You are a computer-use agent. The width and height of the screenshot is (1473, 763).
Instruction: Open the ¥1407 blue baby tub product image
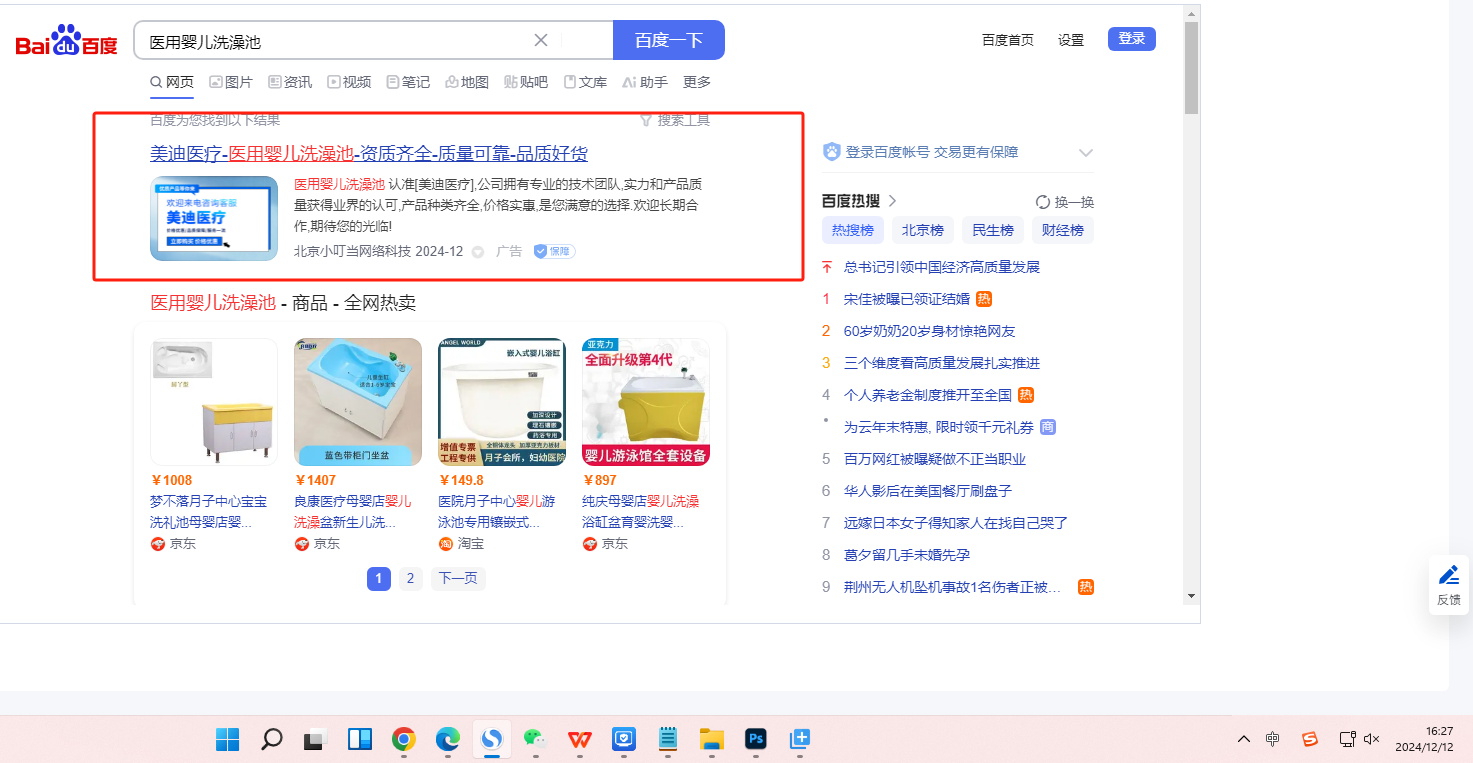pos(358,402)
